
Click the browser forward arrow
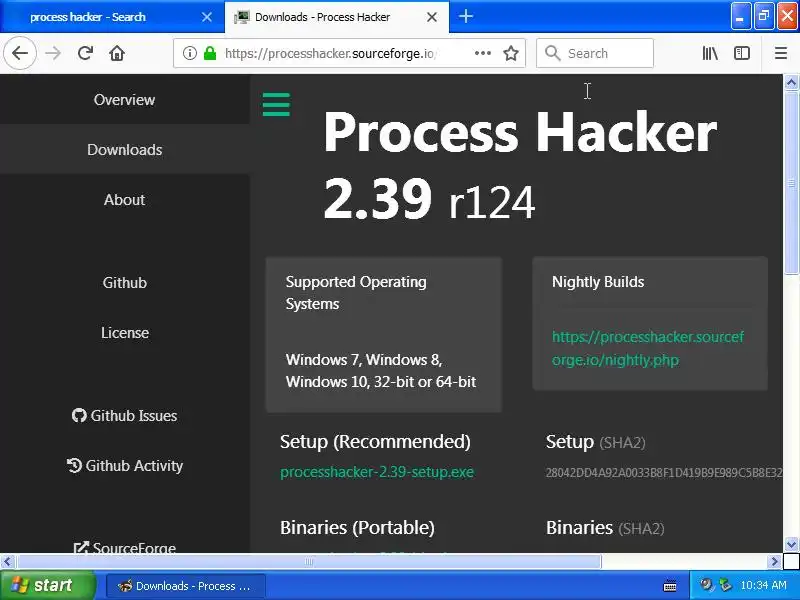tap(53, 53)
